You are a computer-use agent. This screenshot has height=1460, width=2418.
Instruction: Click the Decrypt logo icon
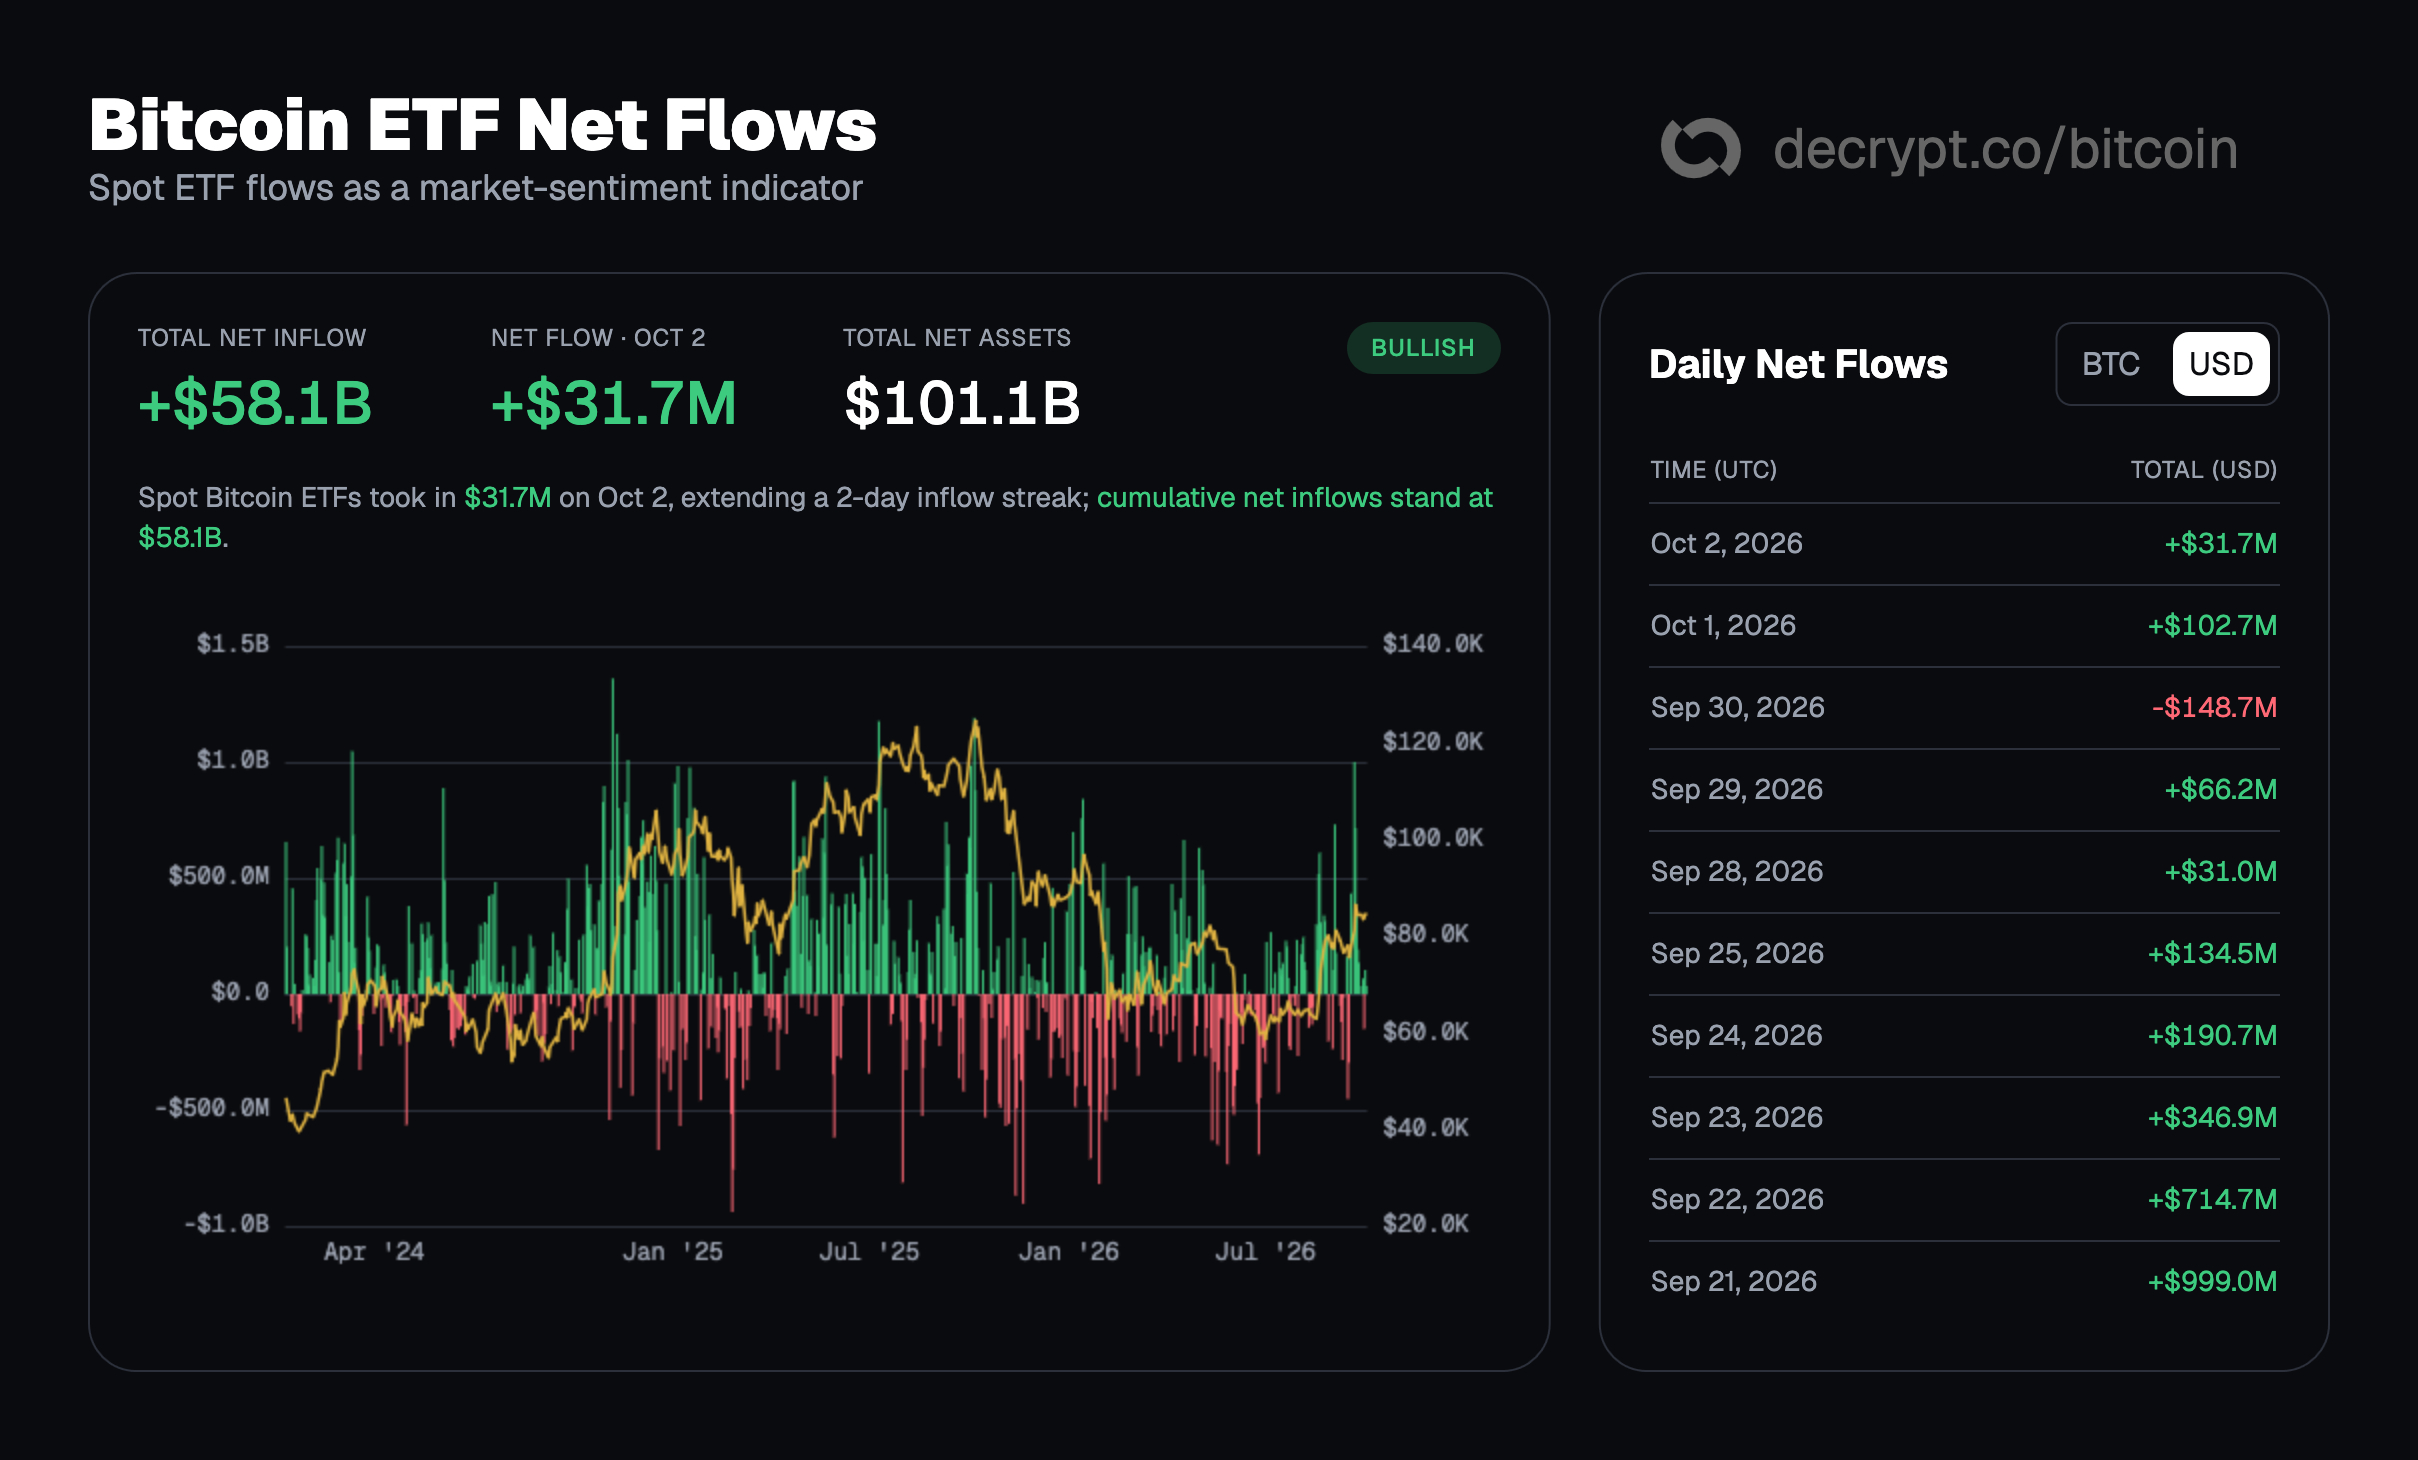[x=1700, y=148]
